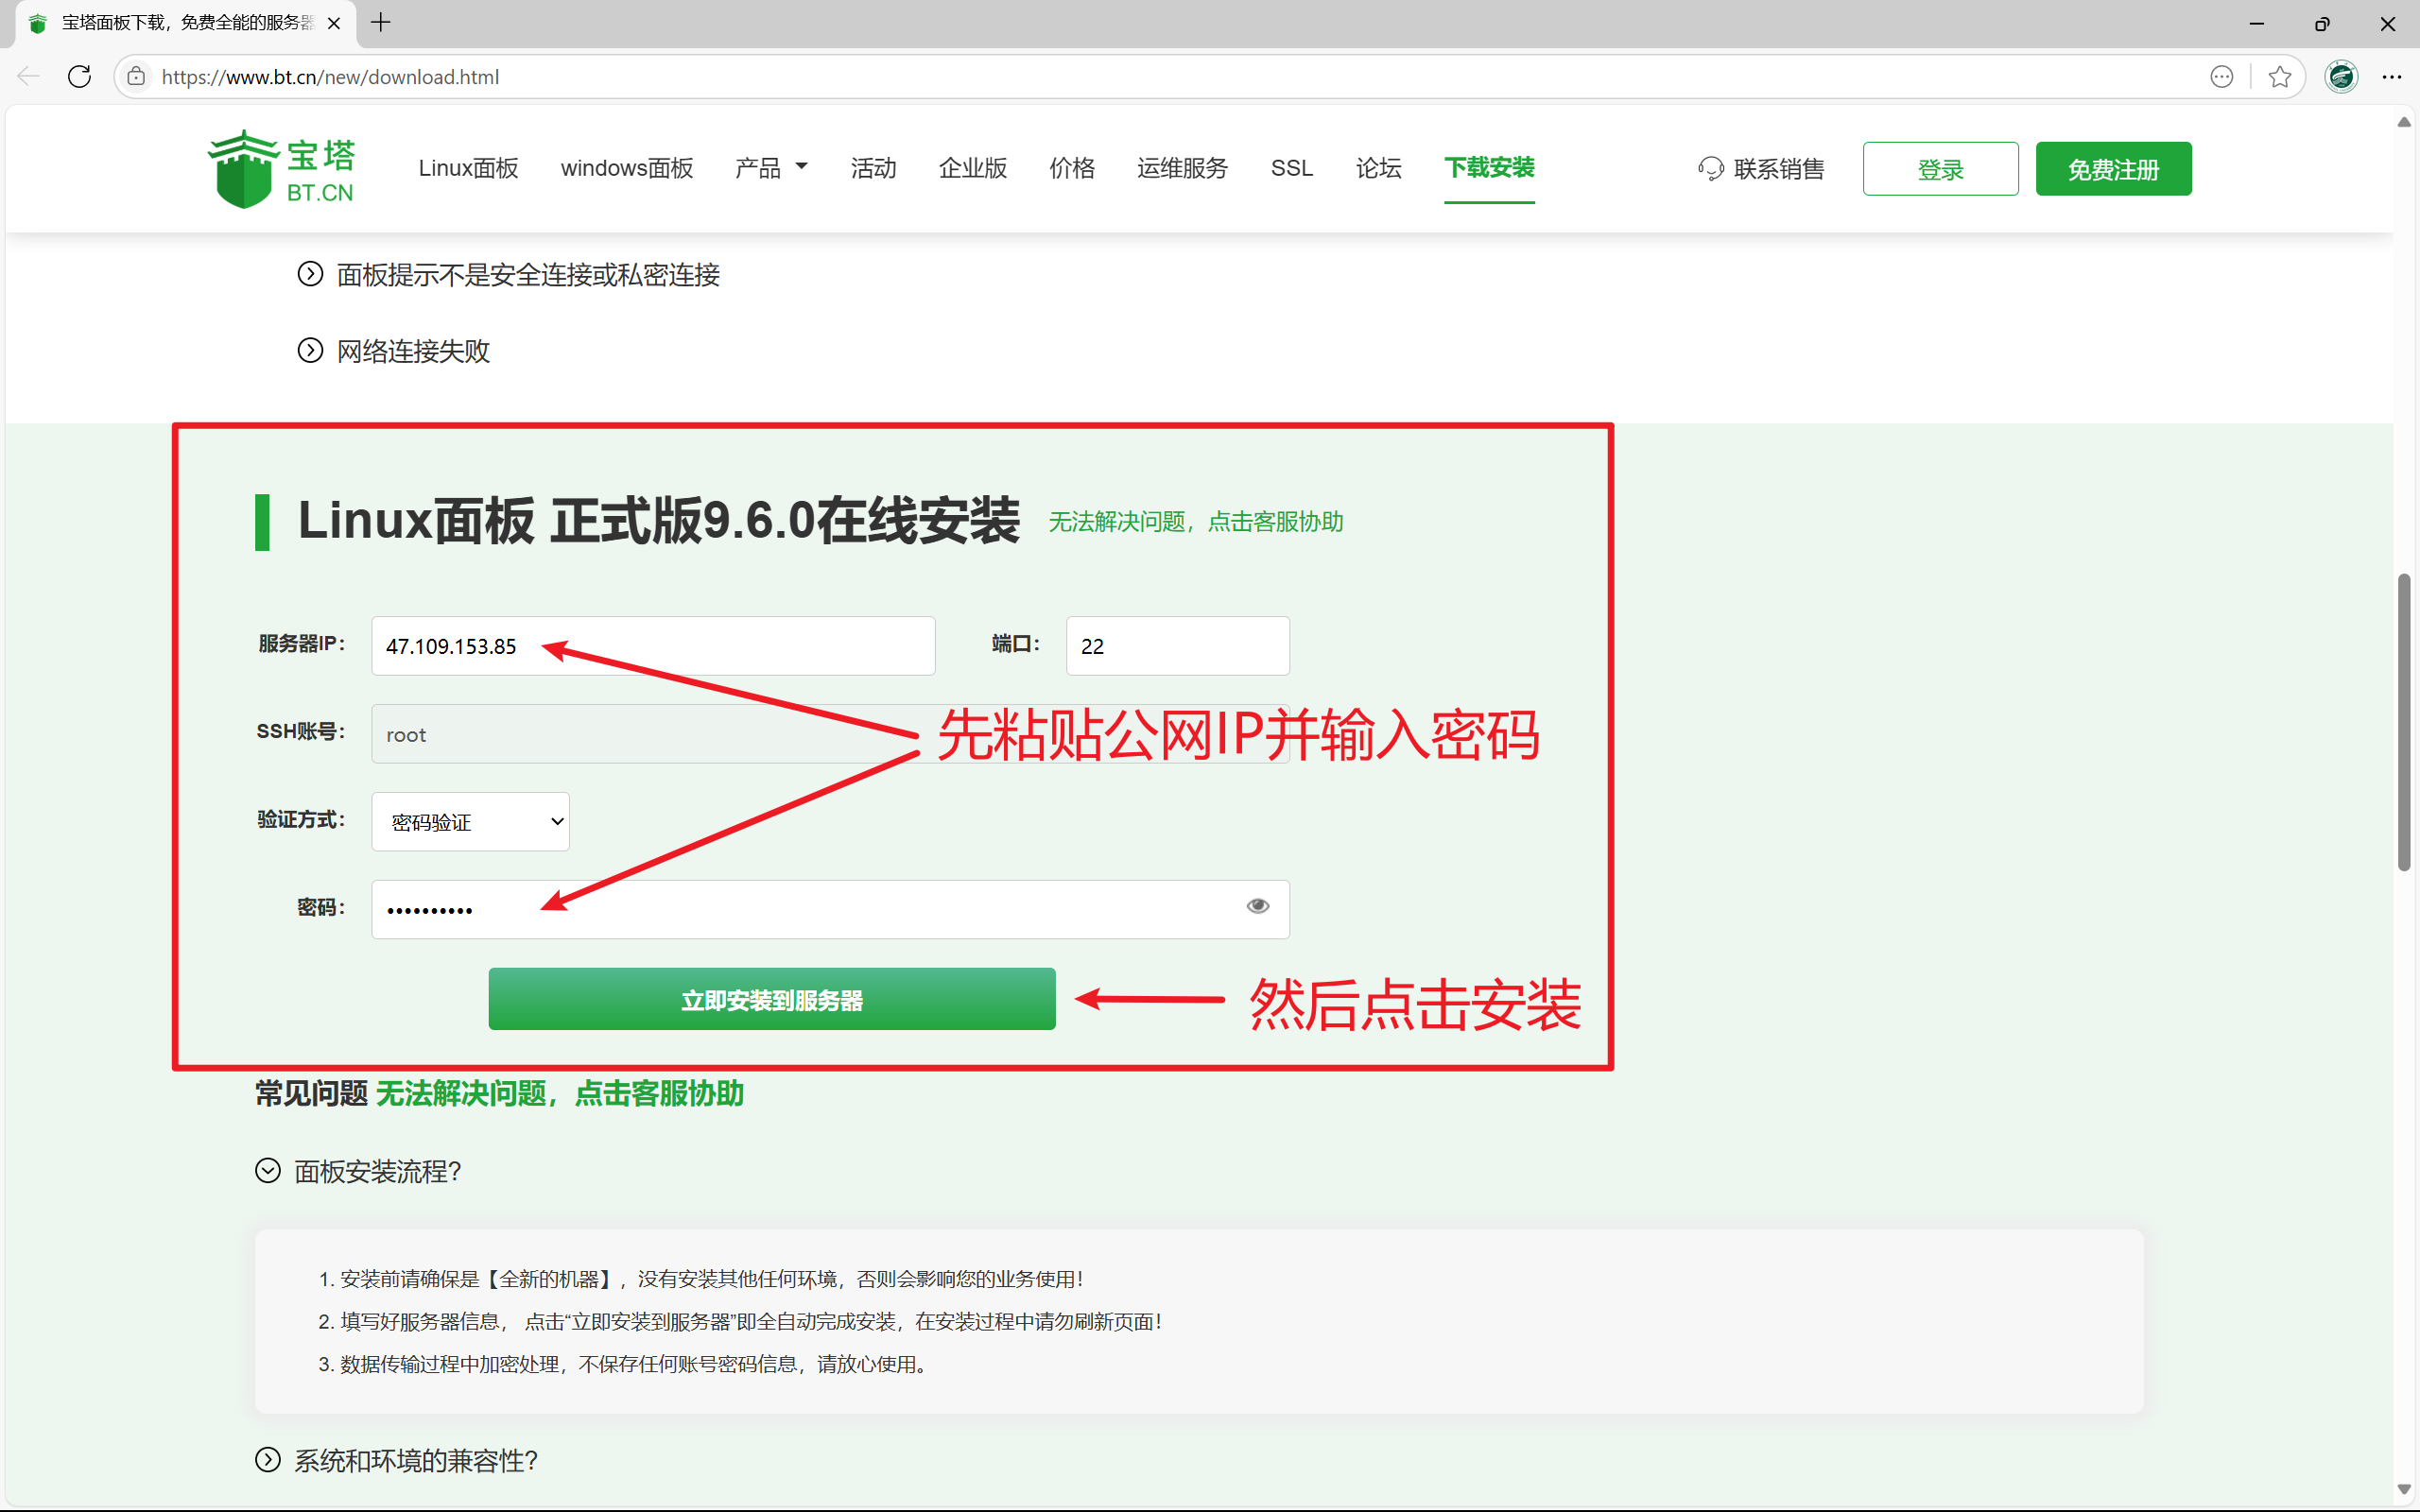Click the 免费注册 button
This screenshot has width=2420, height=1512.
[x=2112, y=169]
